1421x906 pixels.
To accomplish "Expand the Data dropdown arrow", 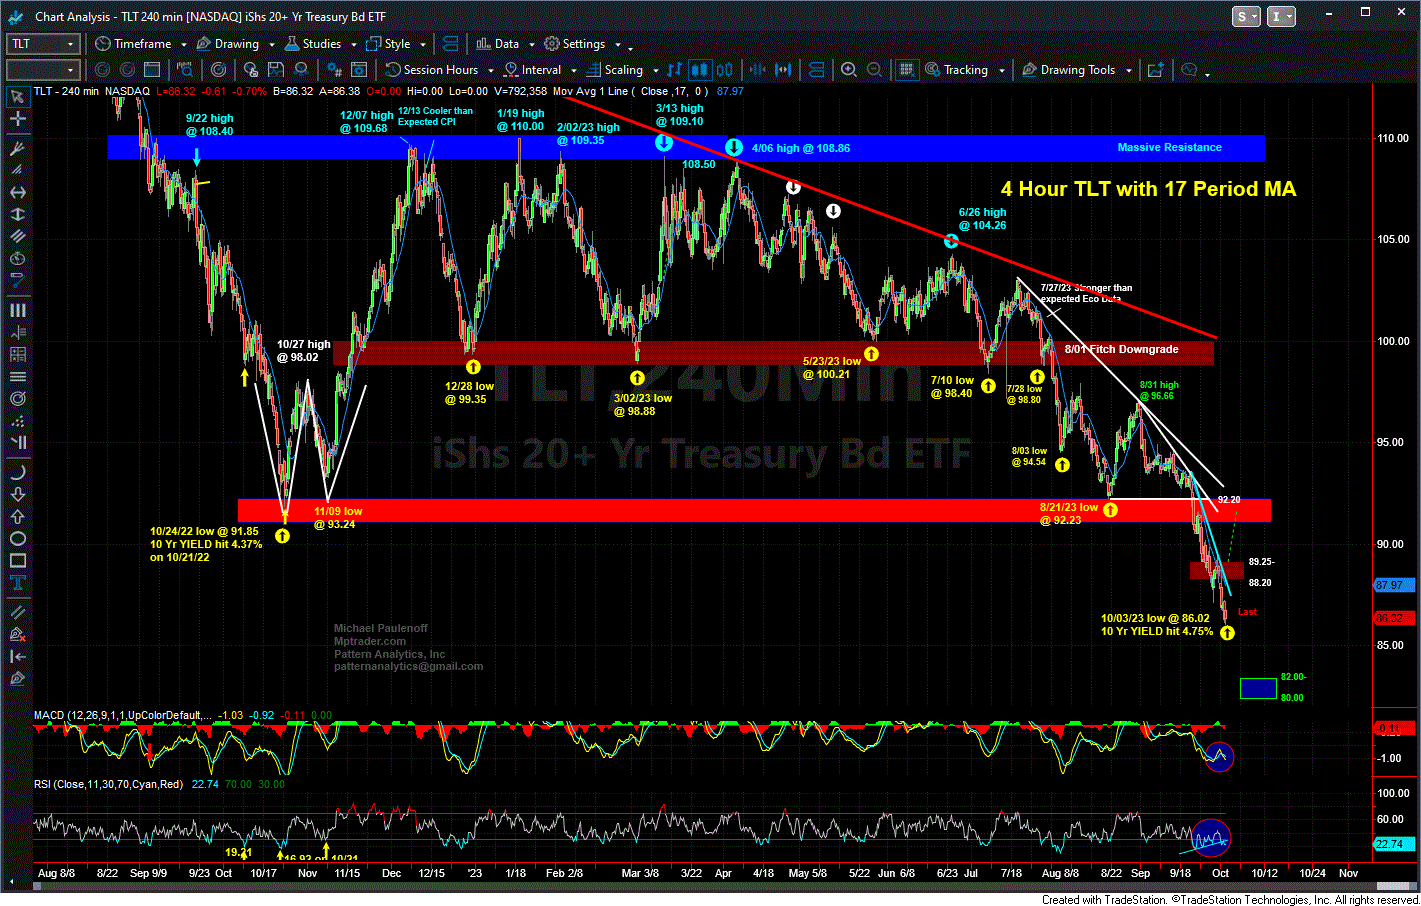I will click(x=530, y=45).
